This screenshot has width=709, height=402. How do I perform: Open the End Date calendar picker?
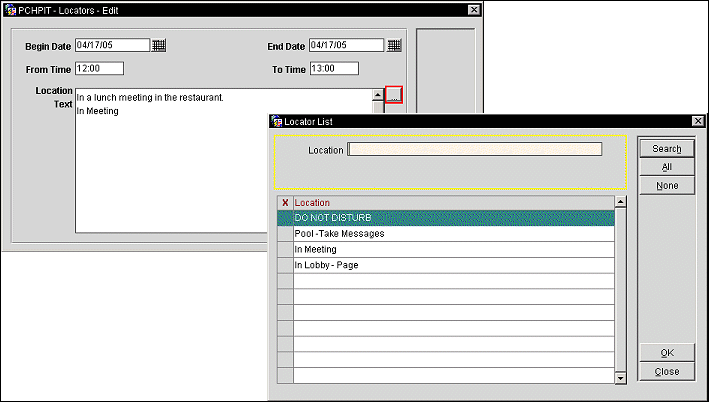394,45
